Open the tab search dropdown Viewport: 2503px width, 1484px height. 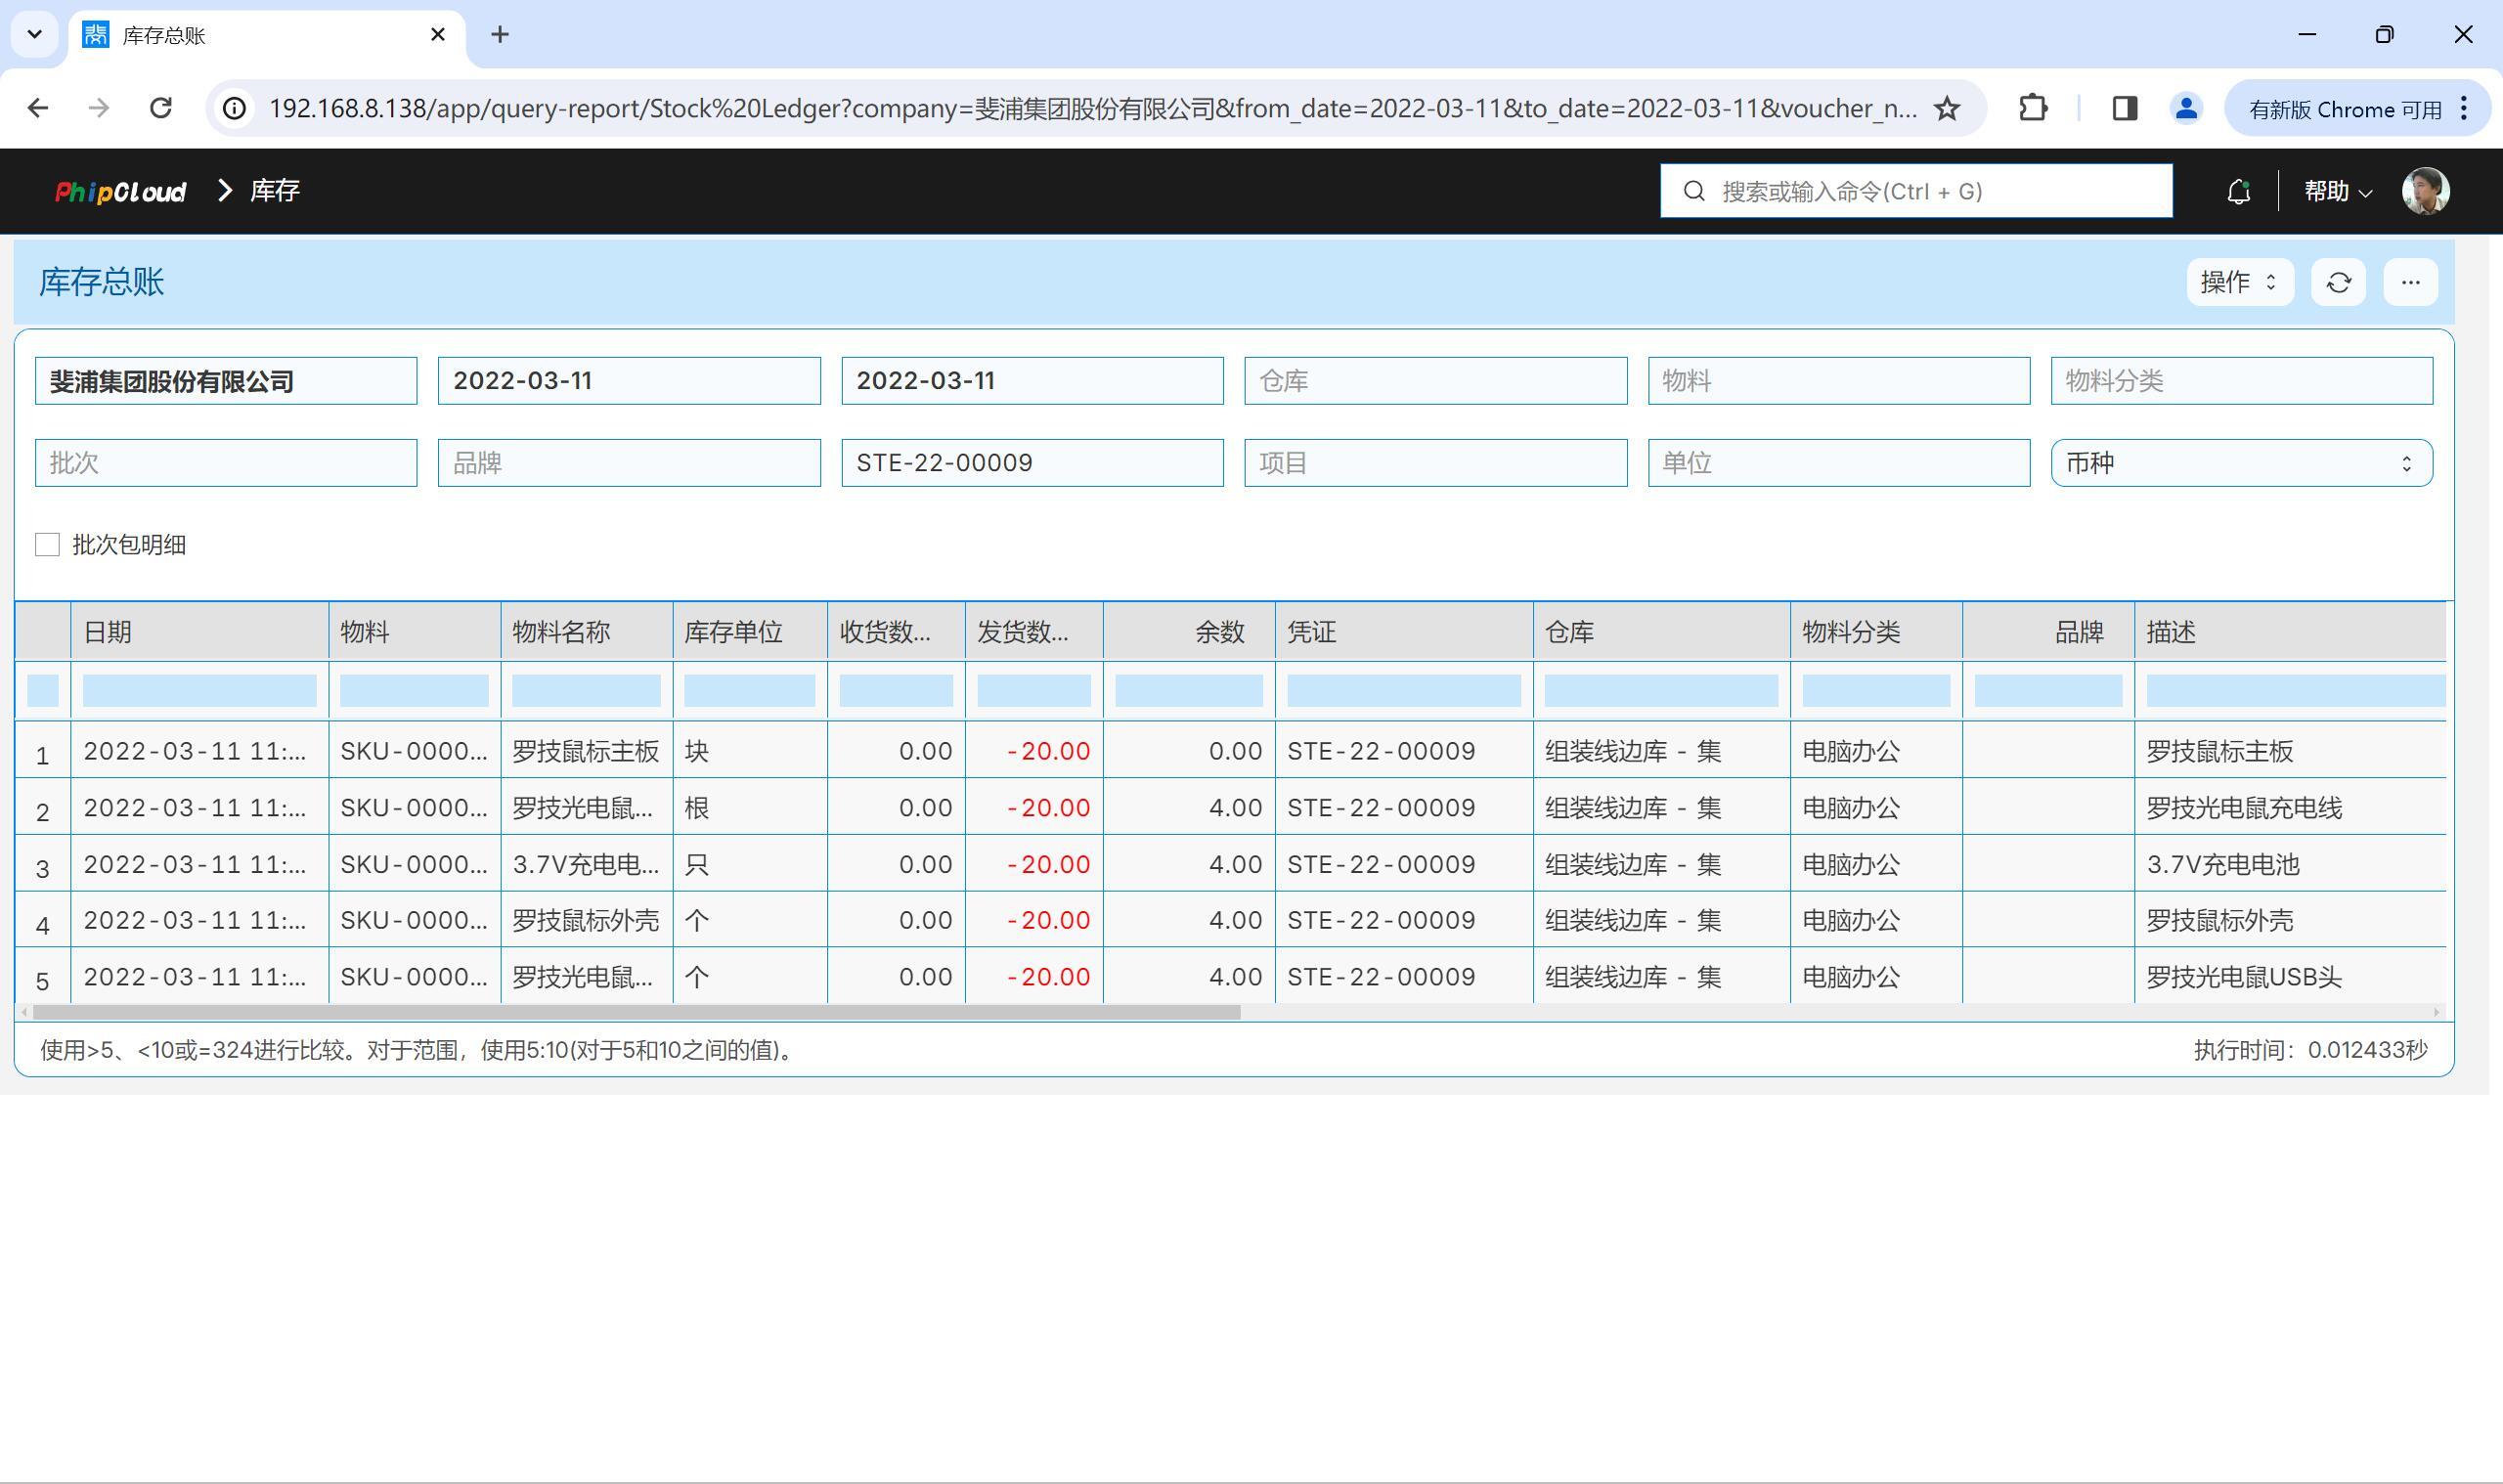coord(35,35)
